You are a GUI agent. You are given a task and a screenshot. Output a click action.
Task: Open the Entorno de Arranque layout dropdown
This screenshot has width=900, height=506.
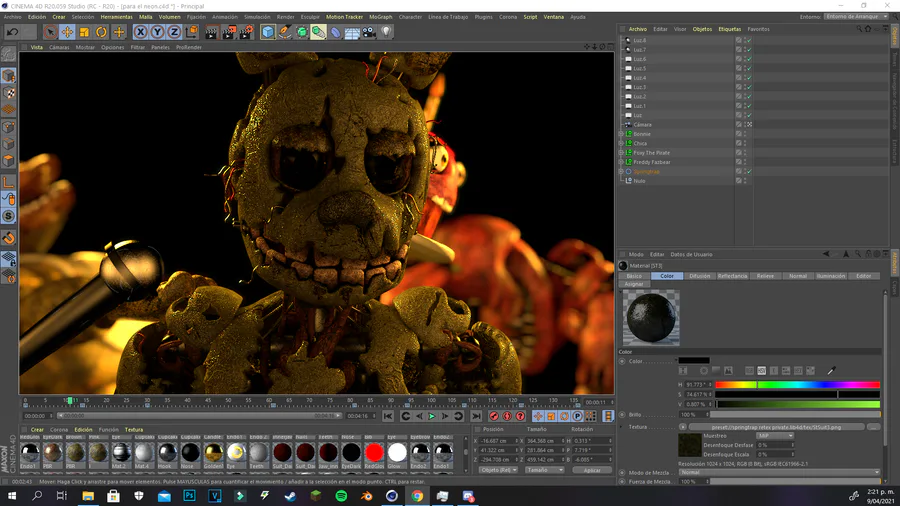click(x=855, y=17)
